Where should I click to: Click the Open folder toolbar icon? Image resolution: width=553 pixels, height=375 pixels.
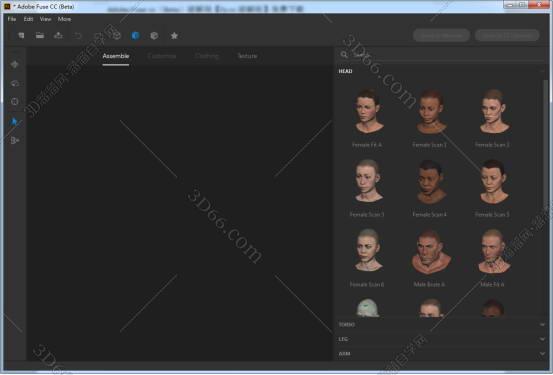coord(40,36)
